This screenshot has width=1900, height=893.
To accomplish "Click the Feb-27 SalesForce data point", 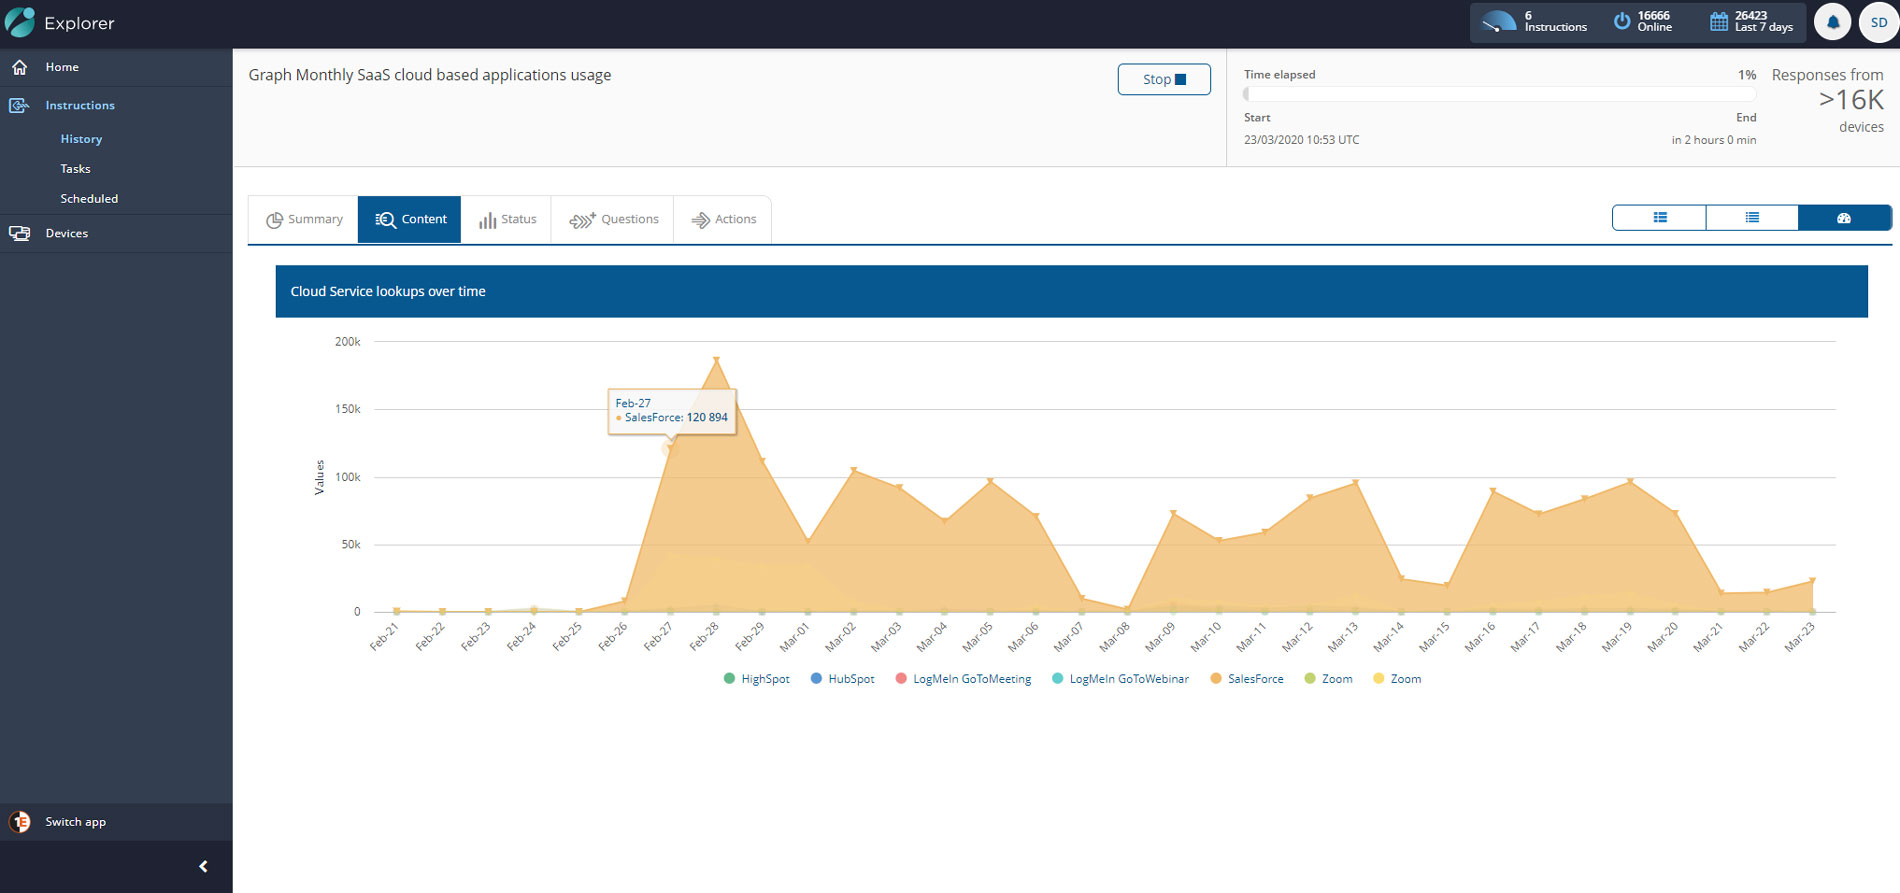I will pos(670,449).
